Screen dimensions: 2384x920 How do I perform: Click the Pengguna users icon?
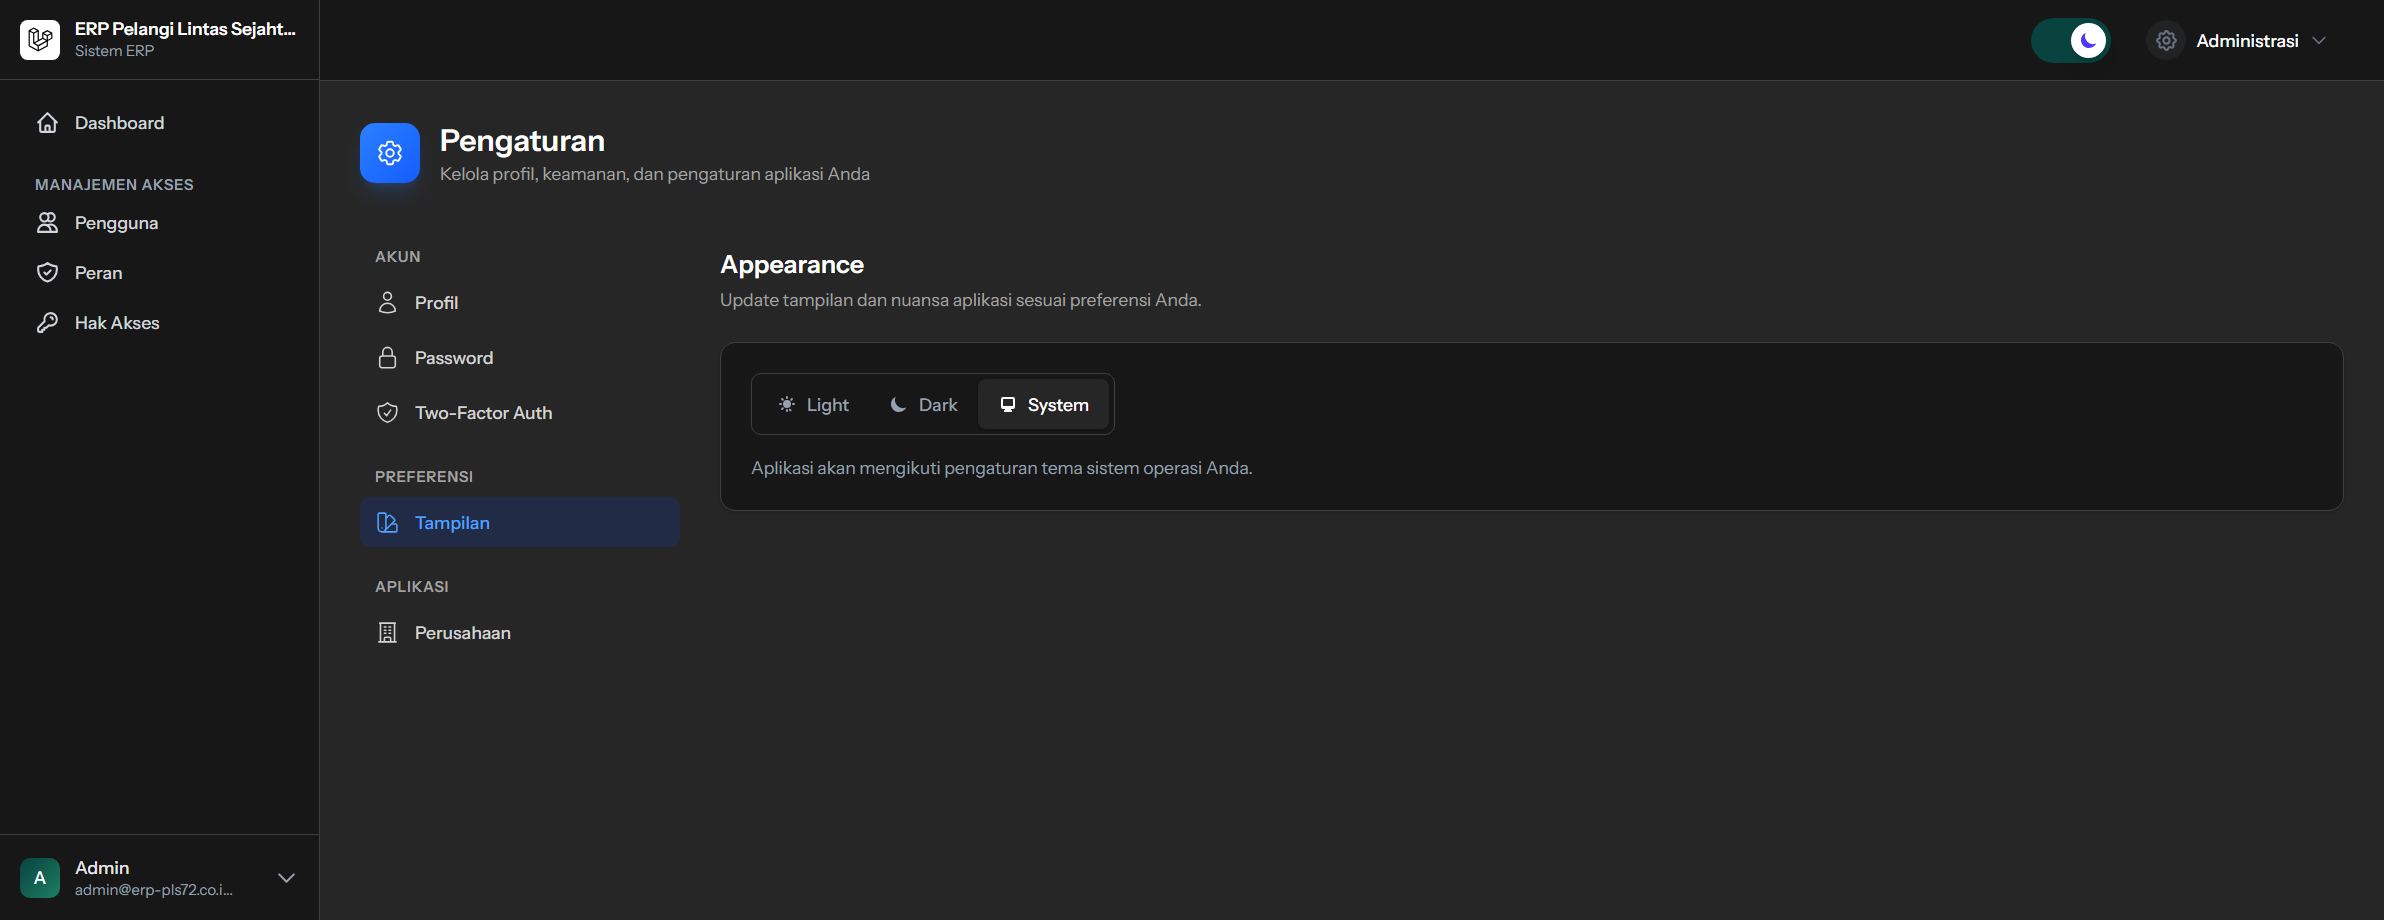(x=47, y=223)
